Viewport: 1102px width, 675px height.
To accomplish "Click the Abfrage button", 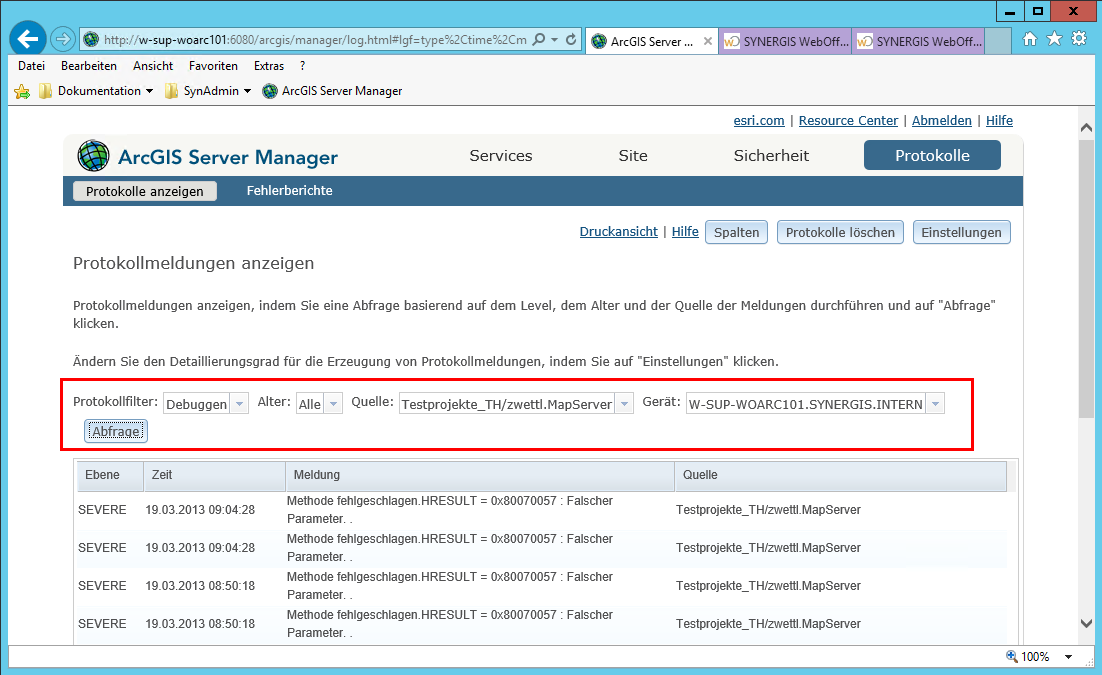I will tap(116, 431).
